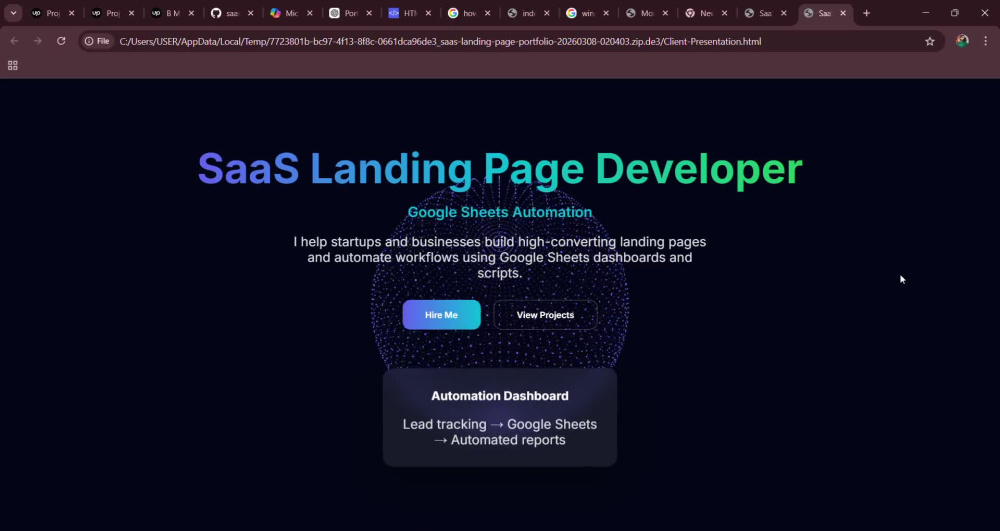Open the apps grid in bookmarks bar
Viewport: 1000px width, 531px height.
[x=13, y=65]
